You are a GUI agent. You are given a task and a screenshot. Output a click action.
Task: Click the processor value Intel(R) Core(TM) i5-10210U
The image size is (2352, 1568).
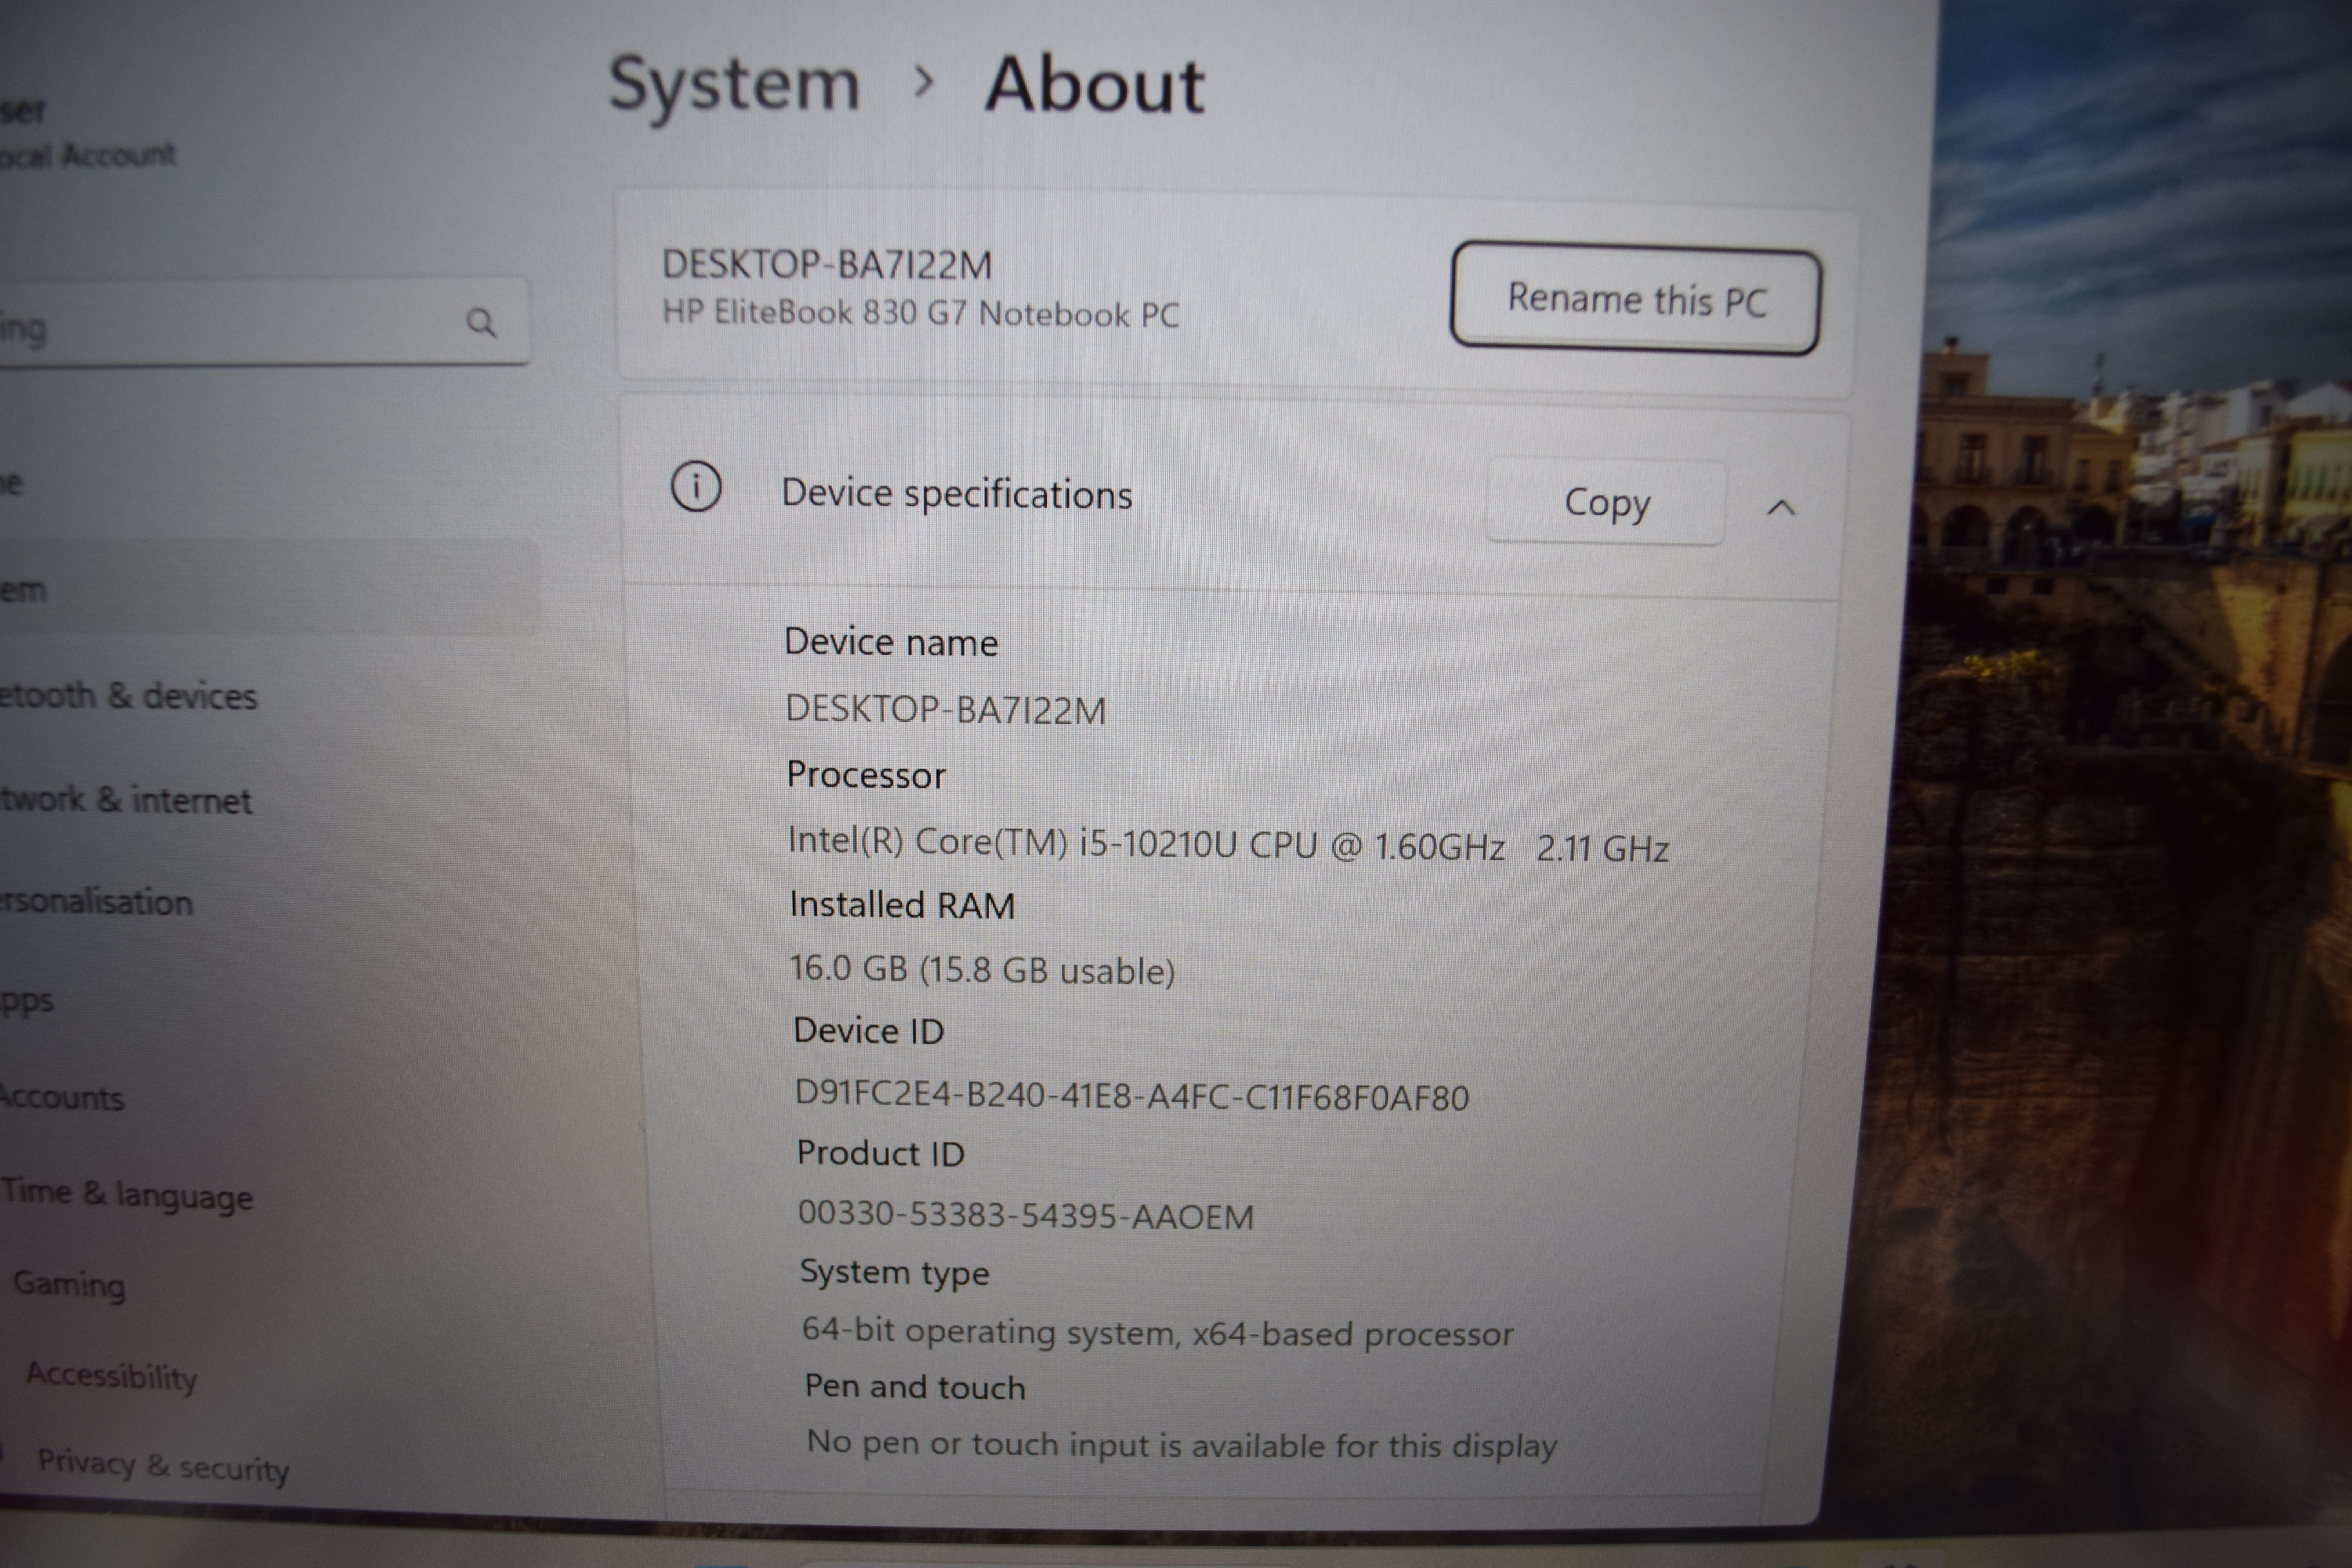point(1228,845)
